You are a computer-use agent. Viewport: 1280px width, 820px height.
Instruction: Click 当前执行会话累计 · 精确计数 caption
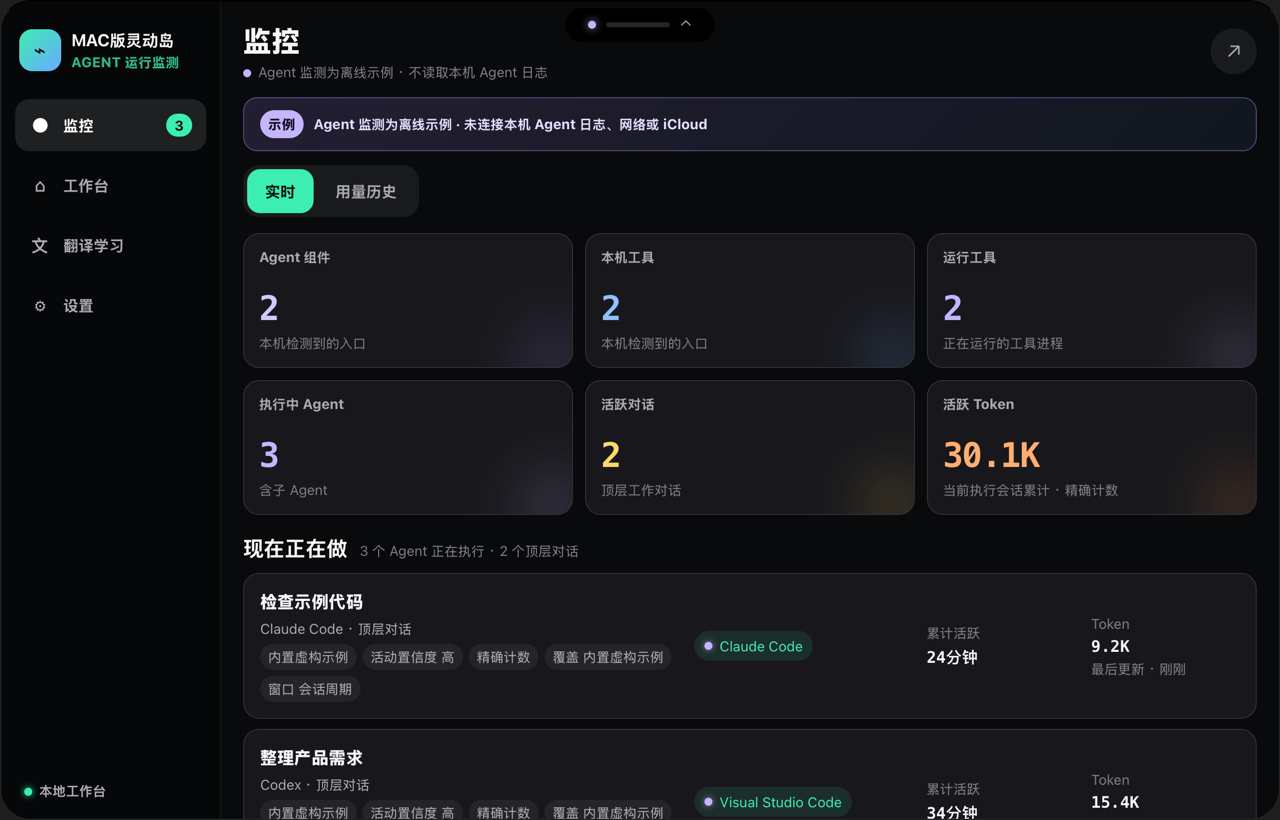pyautogui.click(x=1030, y=490)
